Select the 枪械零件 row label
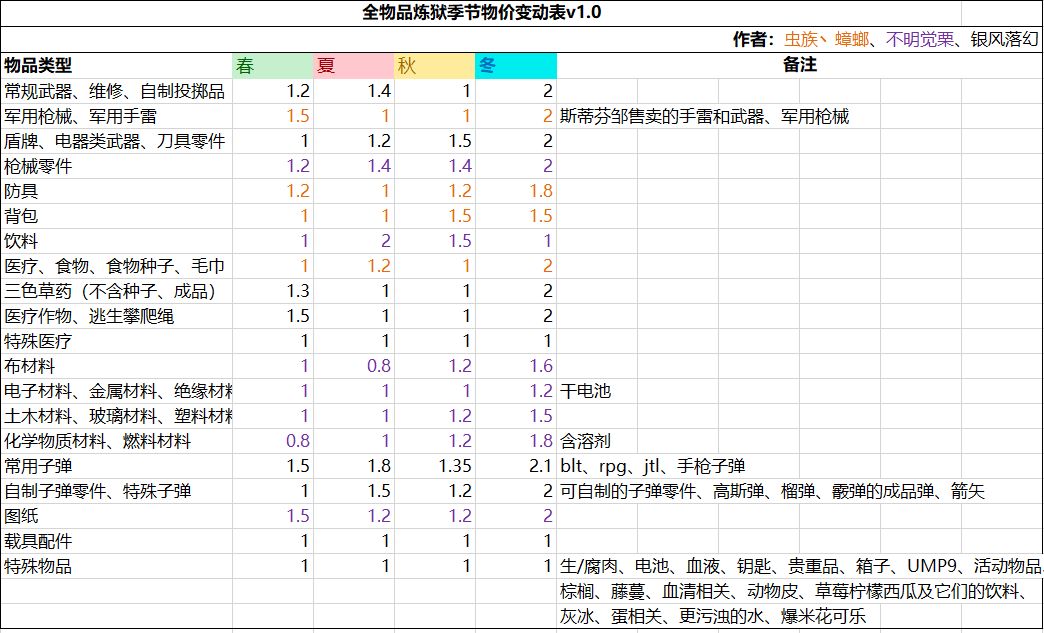Image resolution: width=1044 pixels, height=633 pixels. coord(117,166)
